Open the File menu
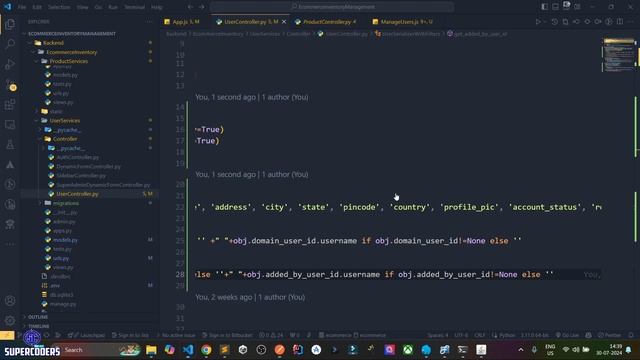 click(22, 7)
